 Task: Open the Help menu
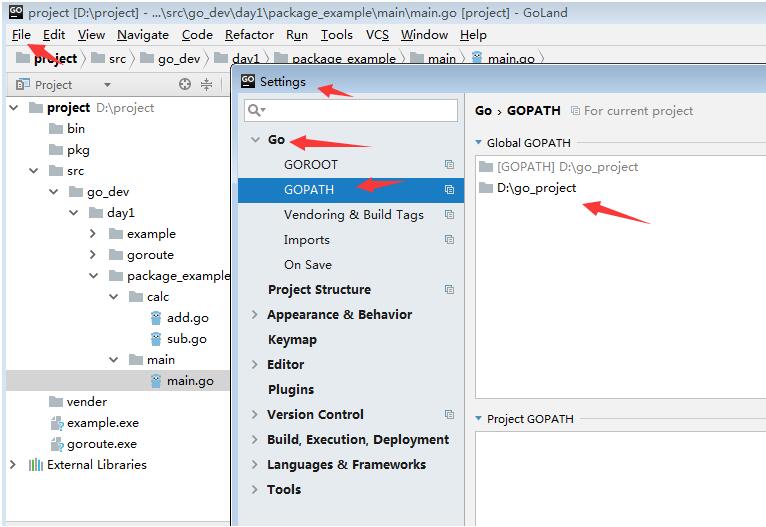(x=473, y=35)
